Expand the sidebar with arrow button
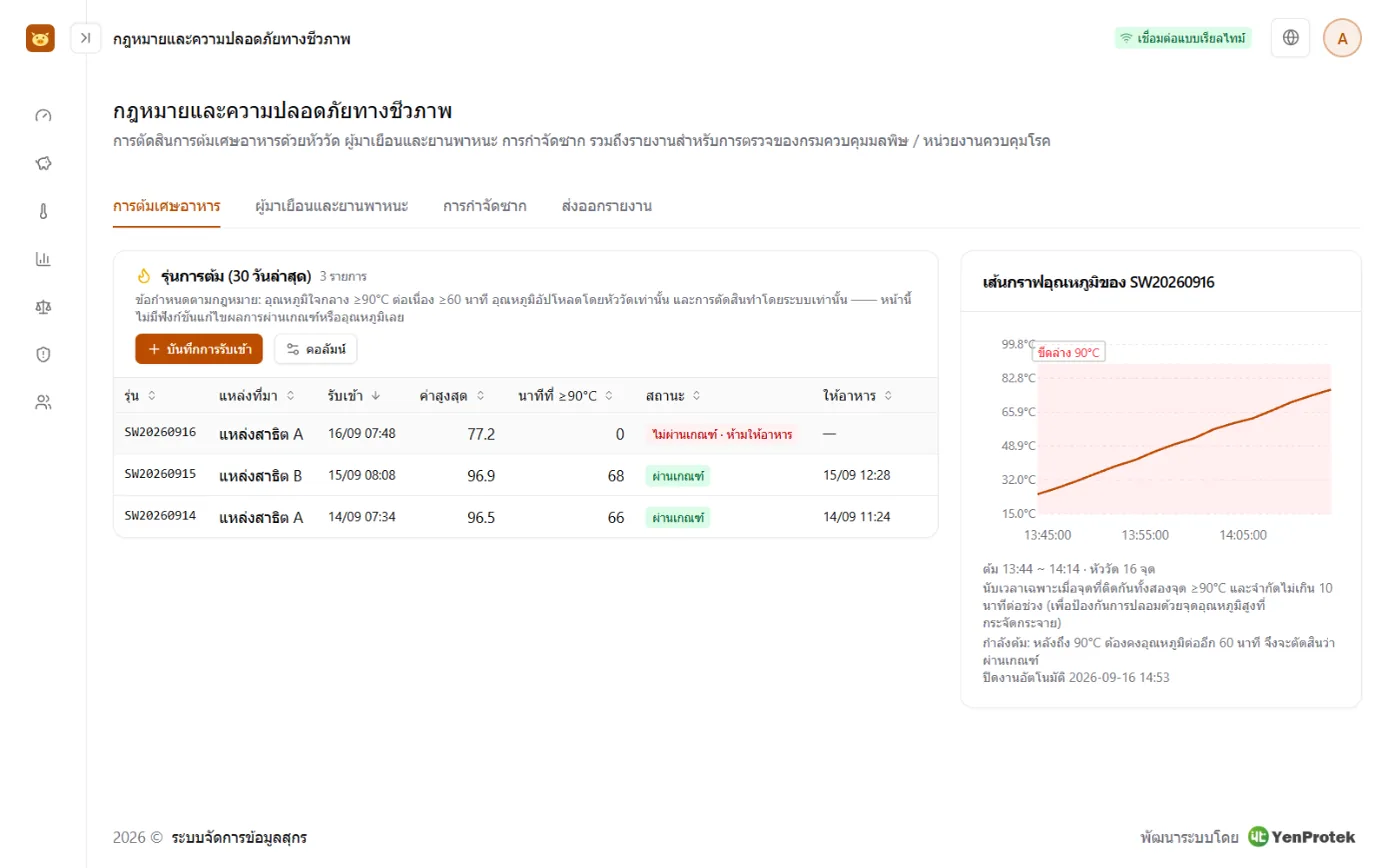Image resolution: width=1388 pixels, height=868 pixels. (86, 38)
